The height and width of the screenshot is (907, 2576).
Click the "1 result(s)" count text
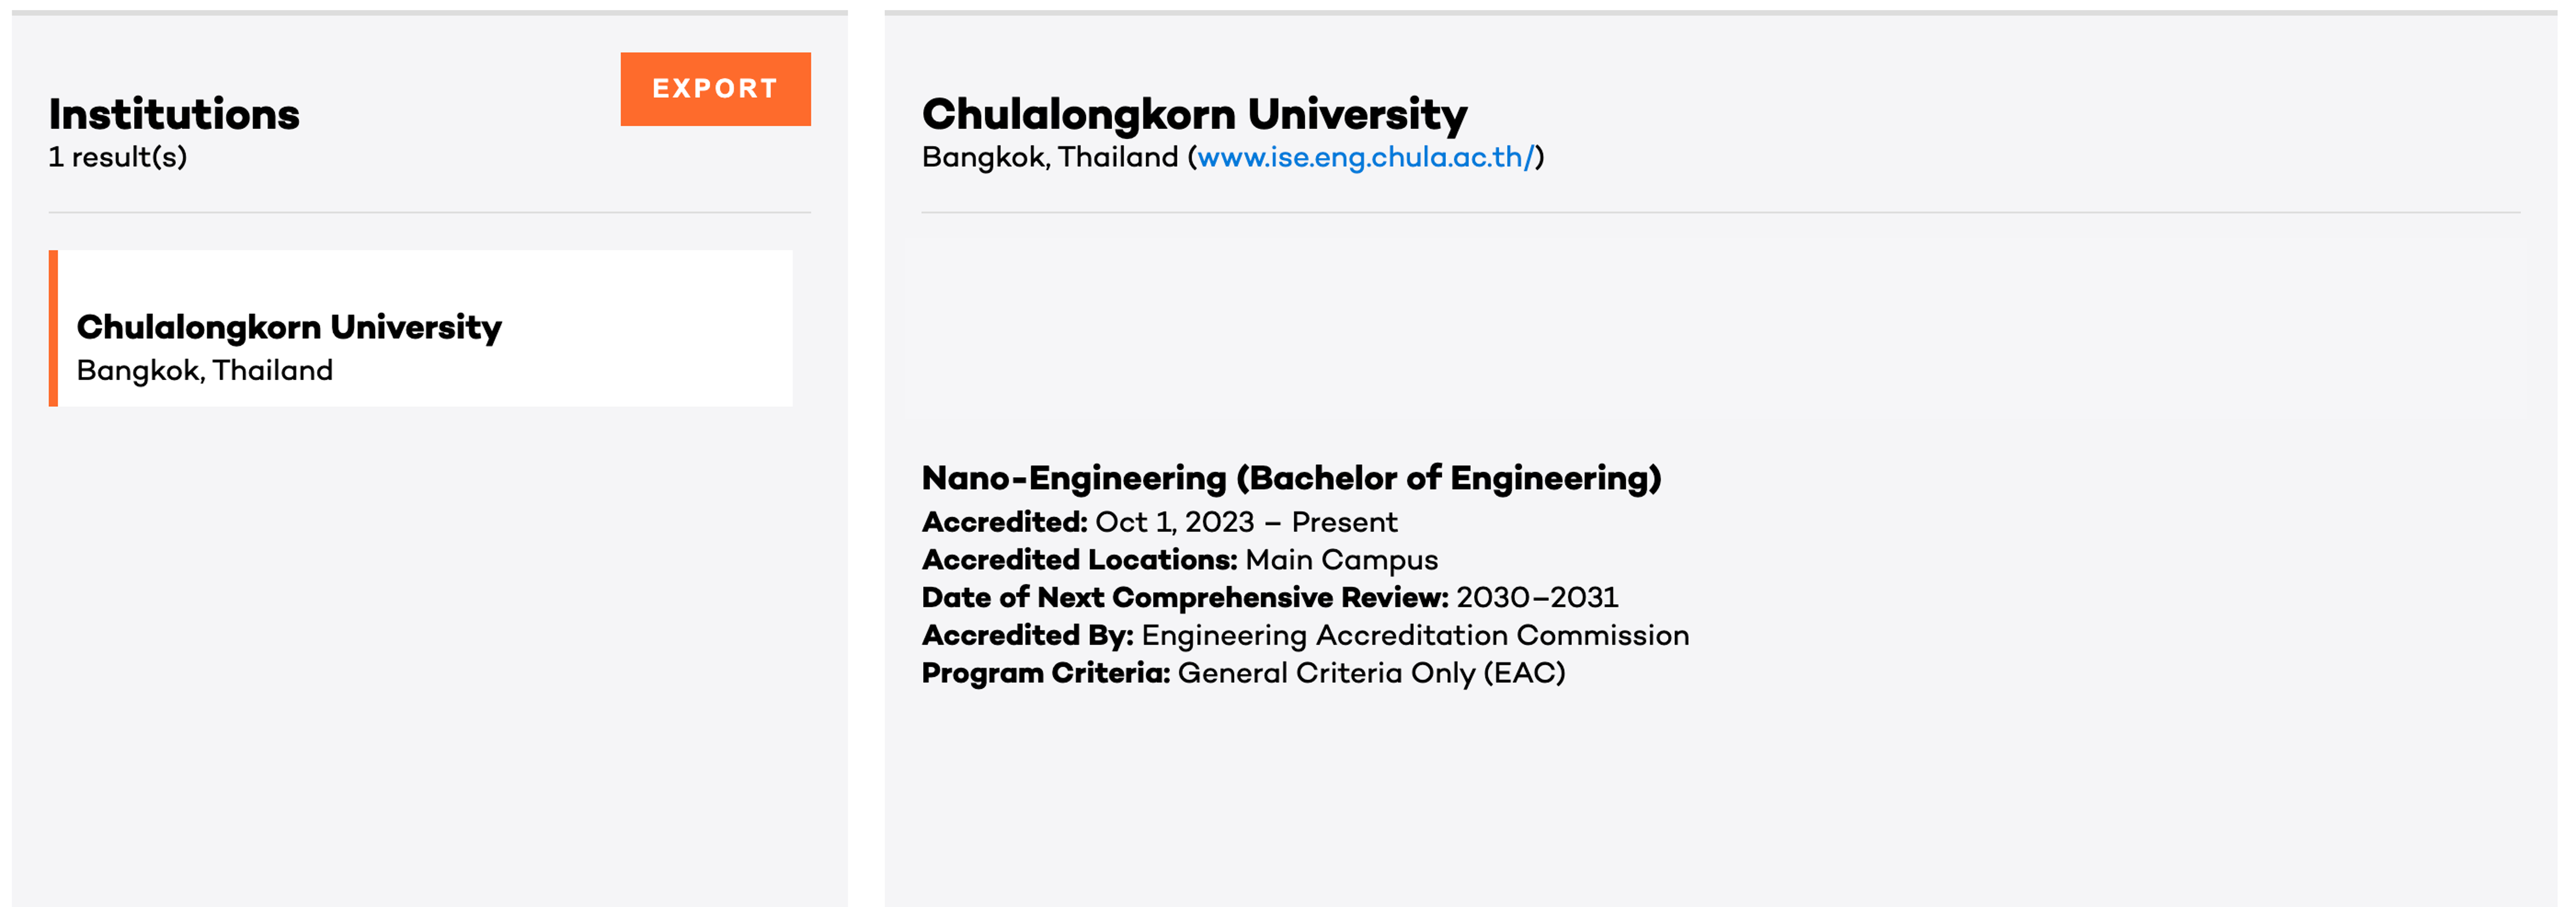[x=118, y=157]
